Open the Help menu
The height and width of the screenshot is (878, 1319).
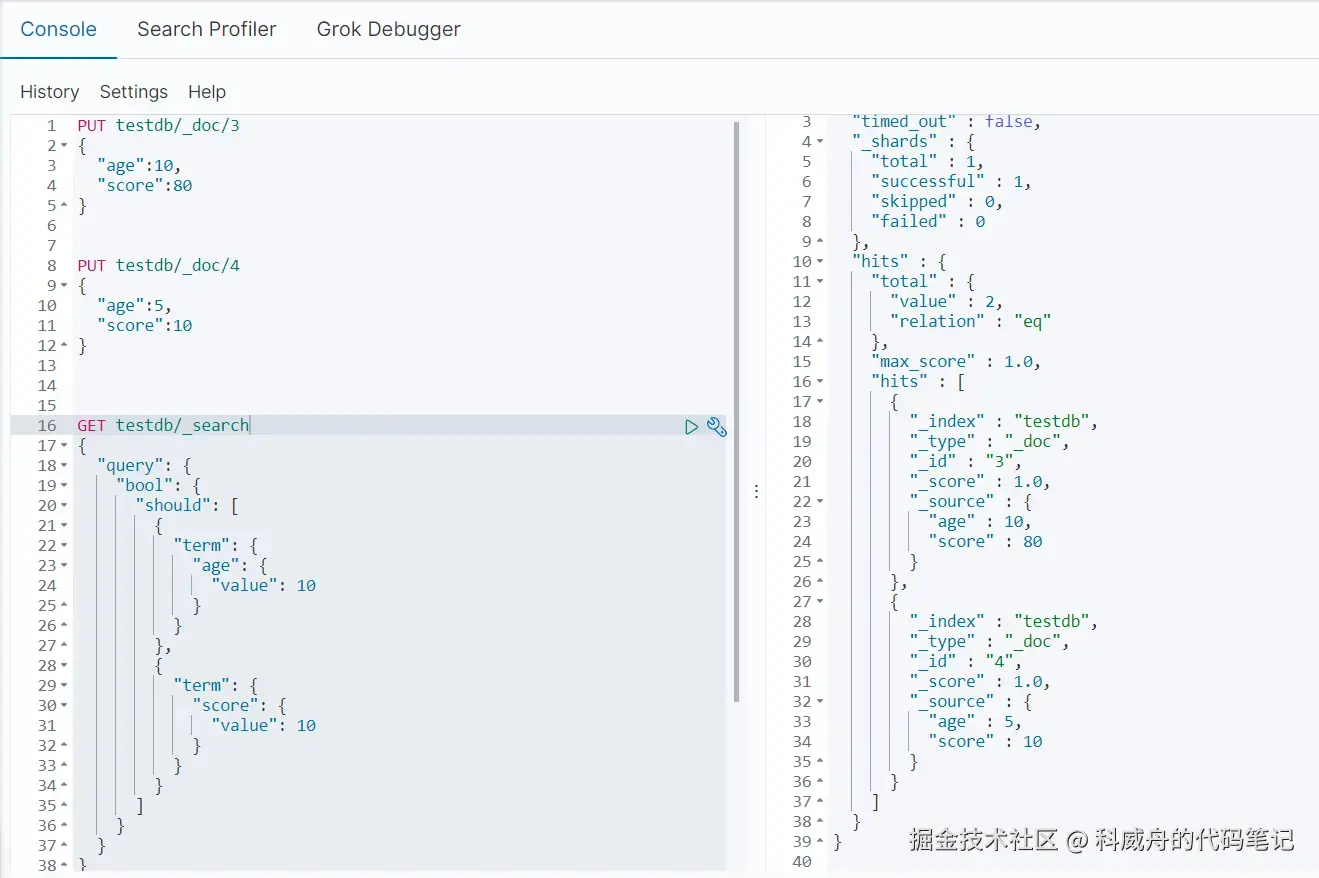(x=207, y=92)
